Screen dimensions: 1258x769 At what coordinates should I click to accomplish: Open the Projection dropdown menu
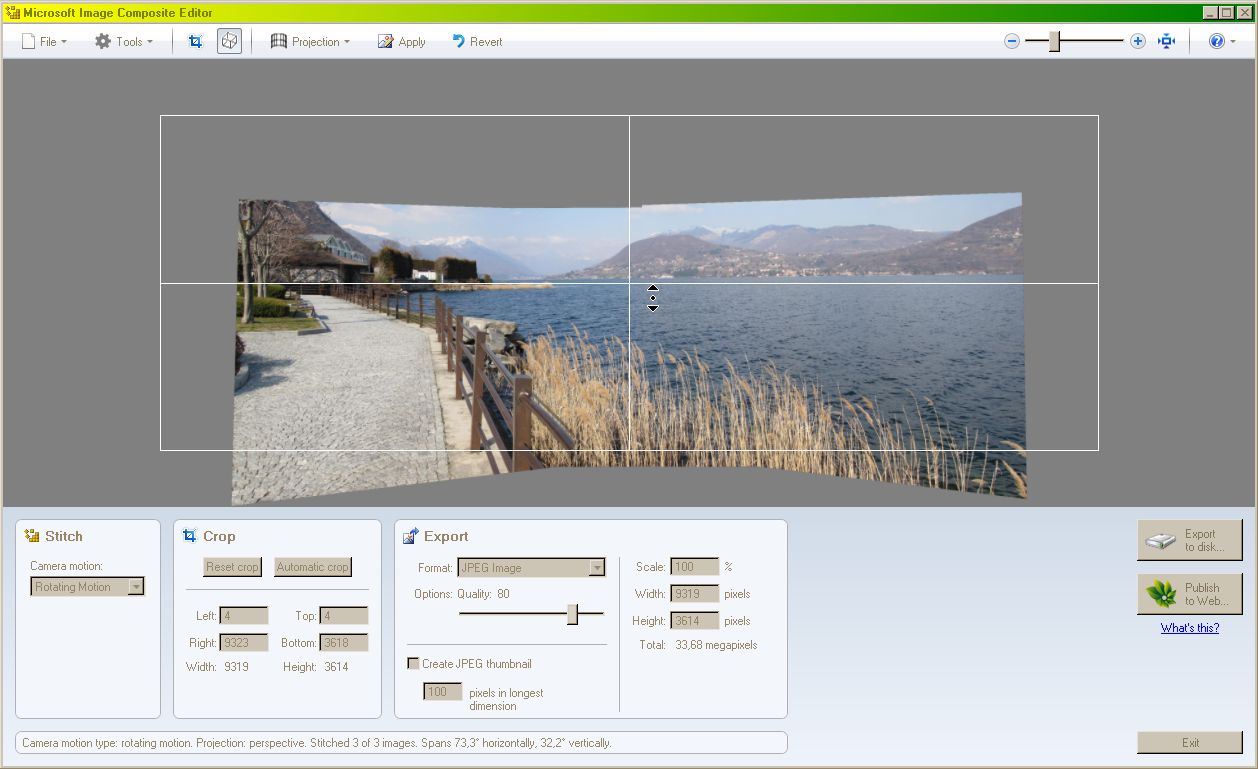310,41
